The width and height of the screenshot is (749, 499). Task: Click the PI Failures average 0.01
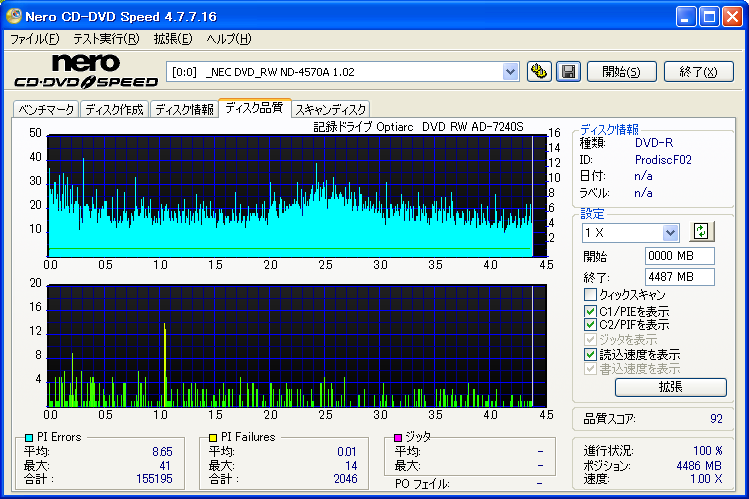(347, 451)
